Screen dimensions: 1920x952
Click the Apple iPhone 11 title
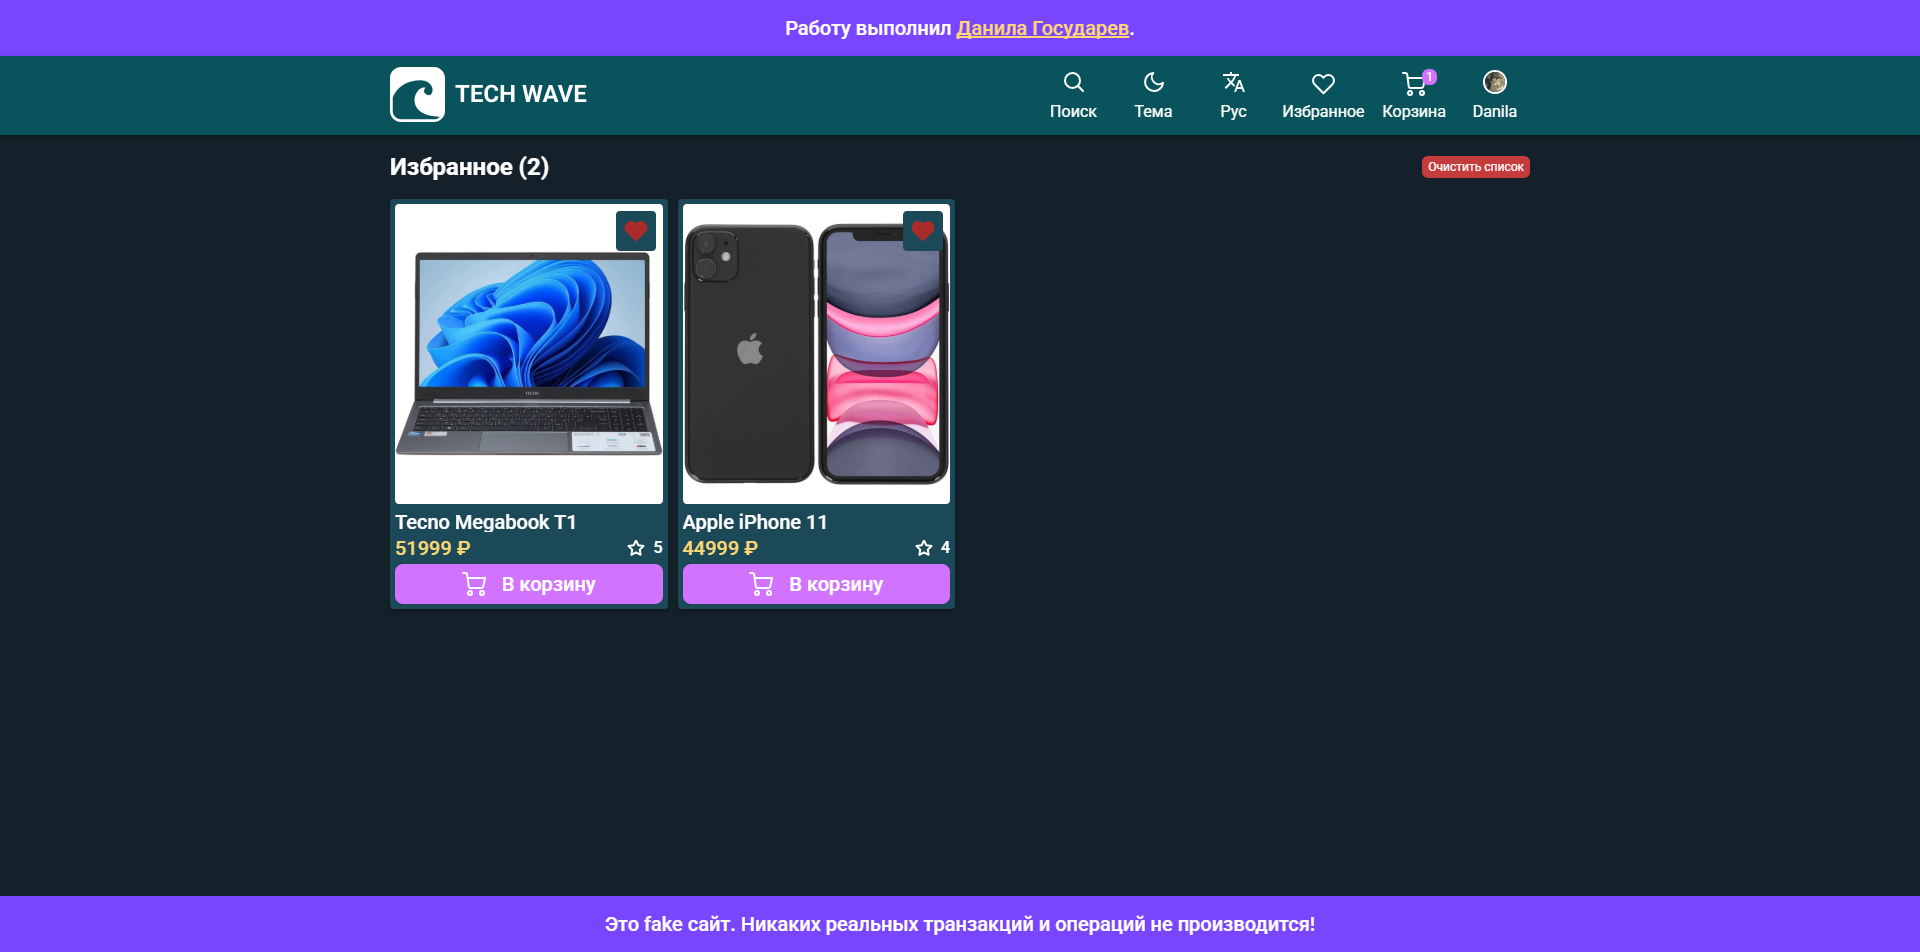click(755, 522)
